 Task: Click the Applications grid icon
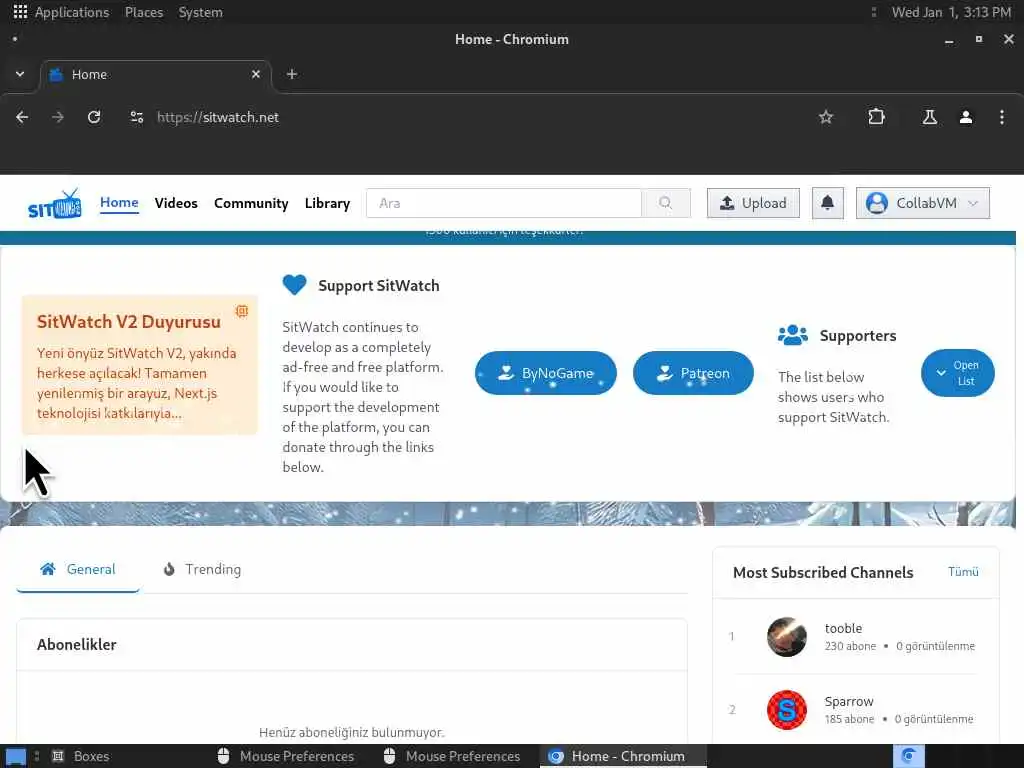pyautogui.click(x=20, y=12)
